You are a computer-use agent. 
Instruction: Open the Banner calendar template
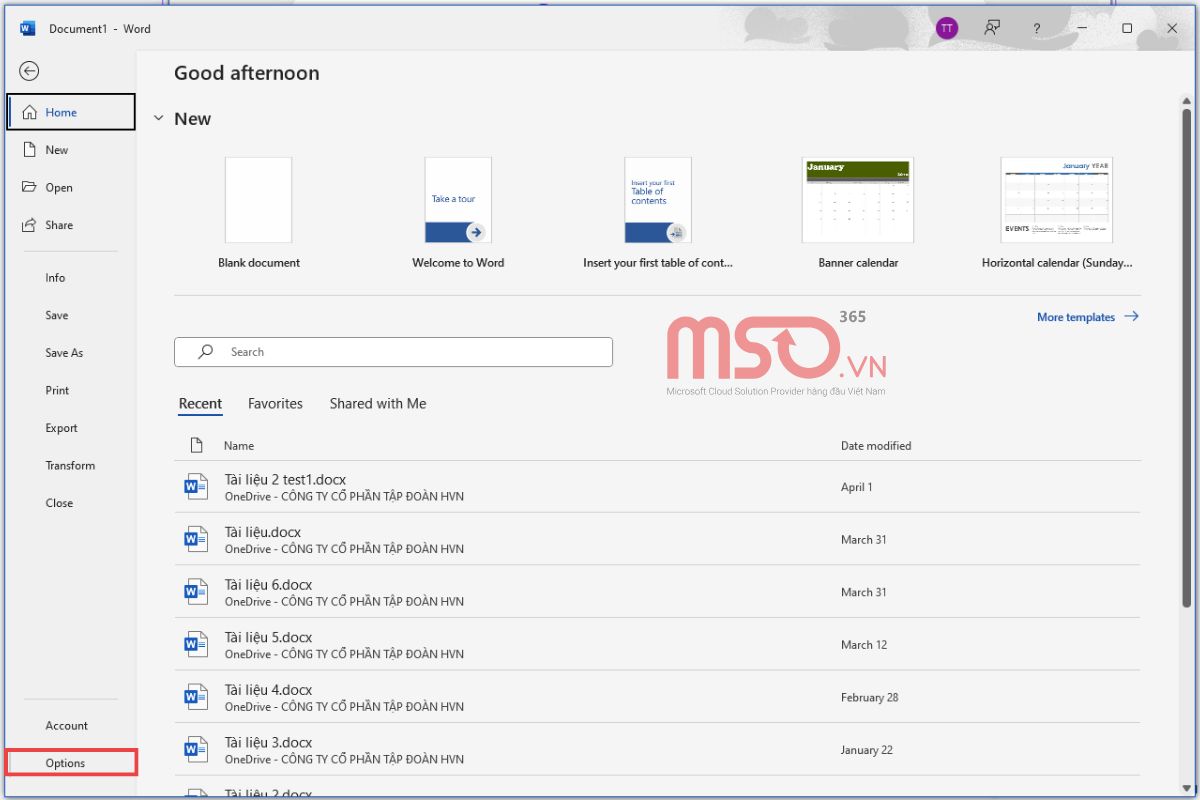point(858,212)
